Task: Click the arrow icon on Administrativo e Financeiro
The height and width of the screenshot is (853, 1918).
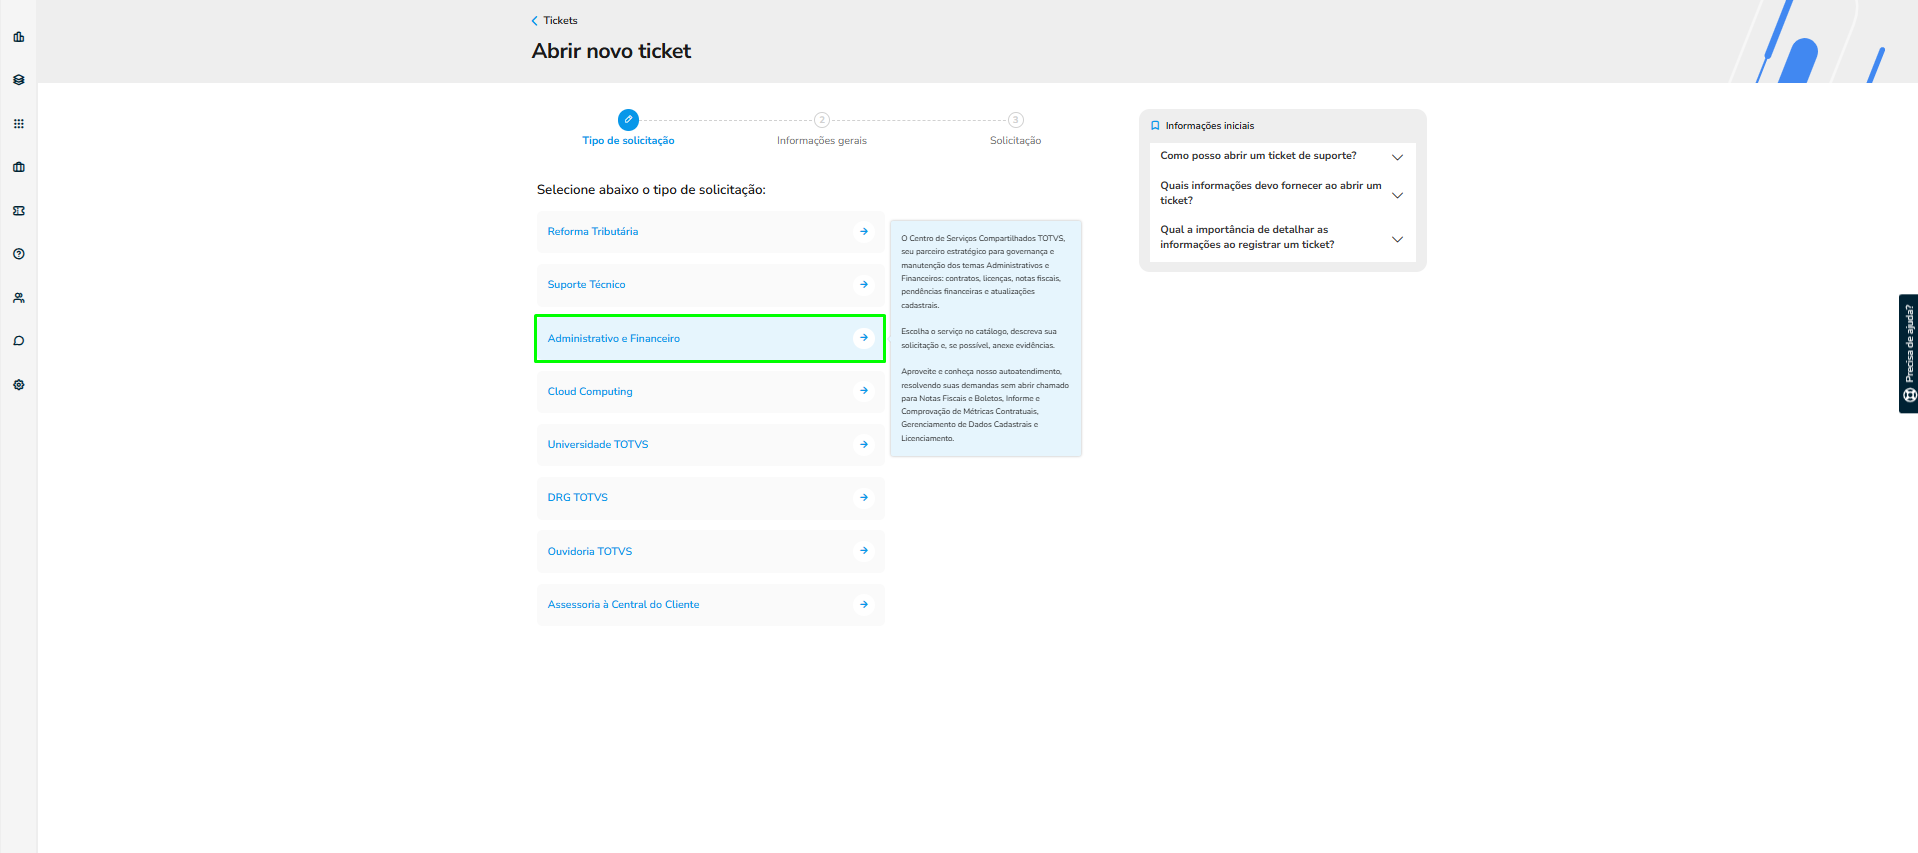Action: (864, 338)
